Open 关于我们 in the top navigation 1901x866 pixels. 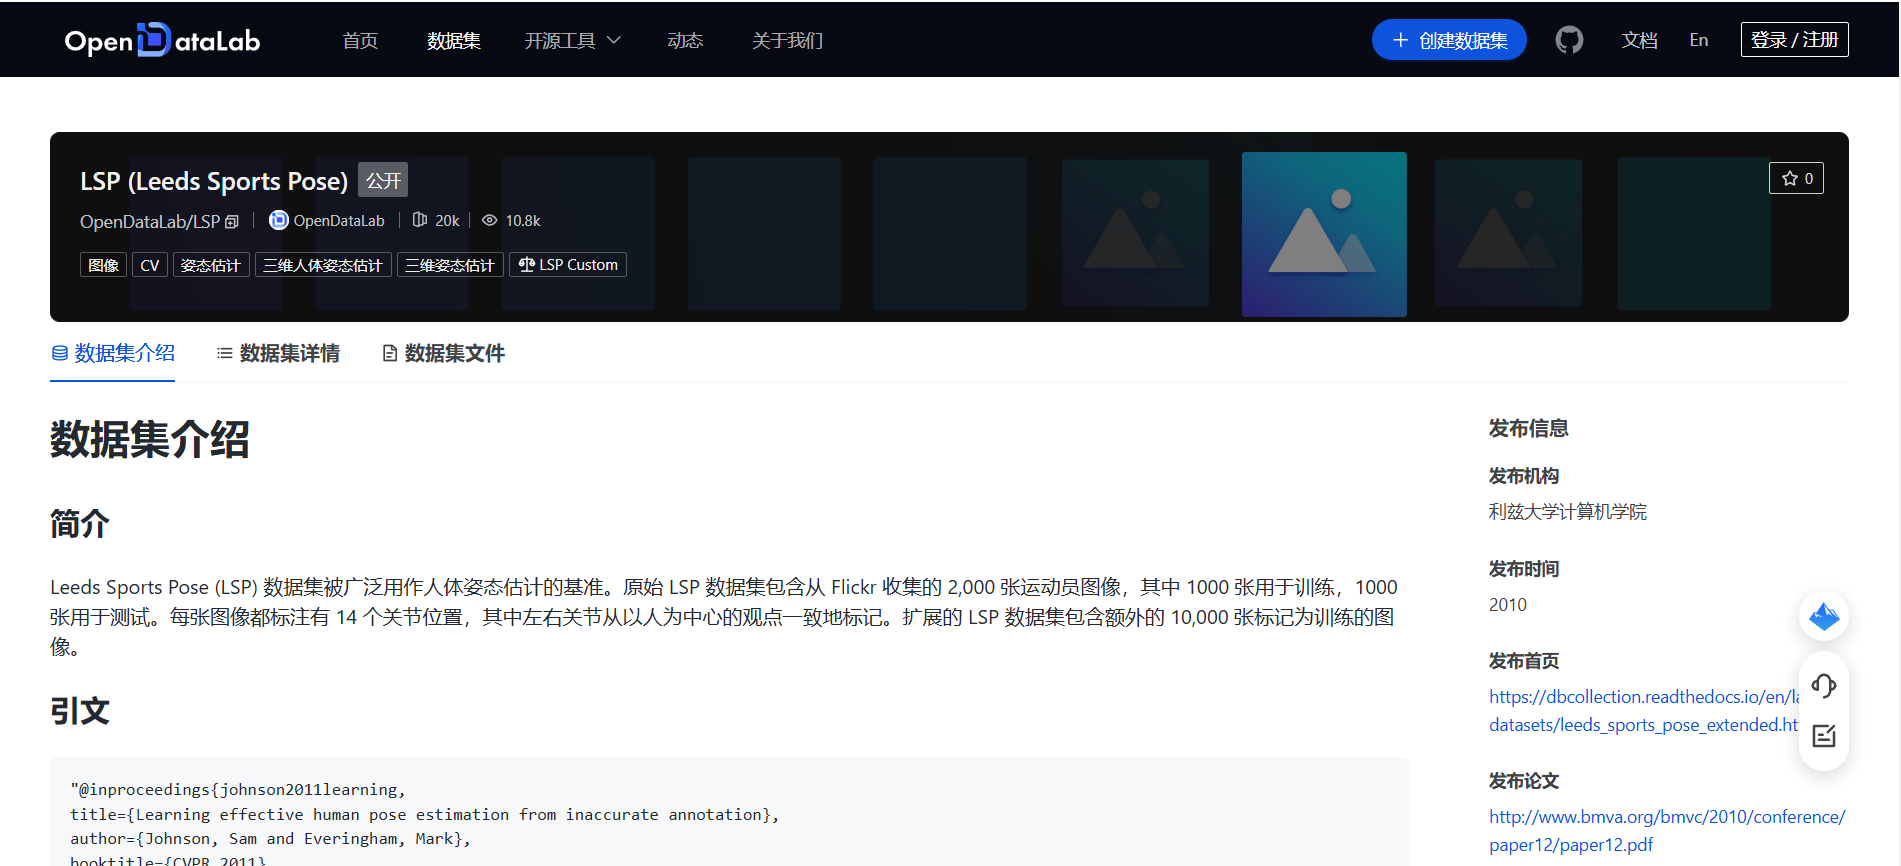click(x=787, y=40)
